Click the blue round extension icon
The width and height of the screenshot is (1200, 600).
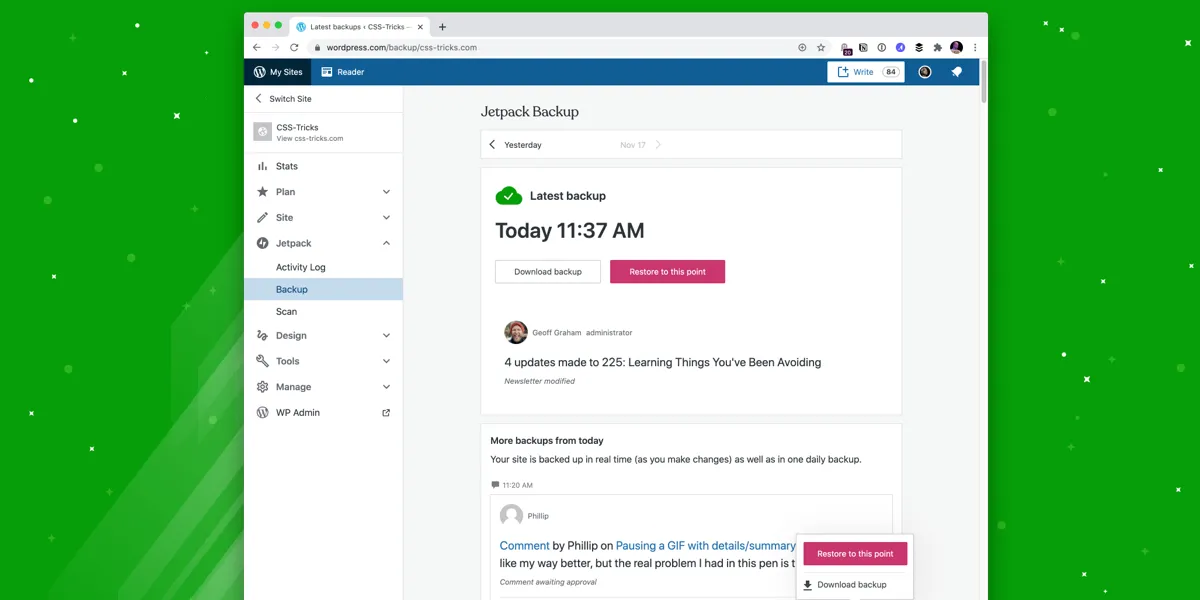tap(900, 47)
